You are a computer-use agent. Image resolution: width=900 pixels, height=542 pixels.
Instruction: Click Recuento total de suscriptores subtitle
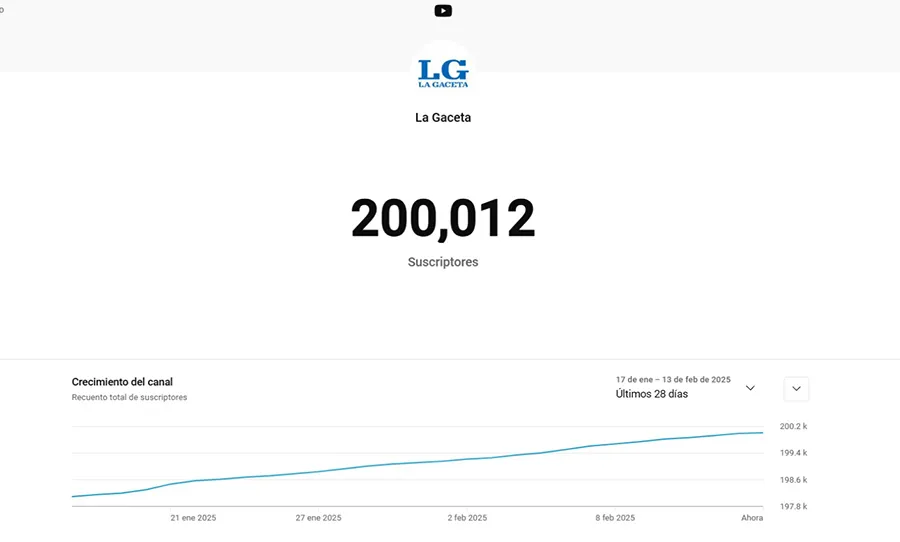[129, 397]
